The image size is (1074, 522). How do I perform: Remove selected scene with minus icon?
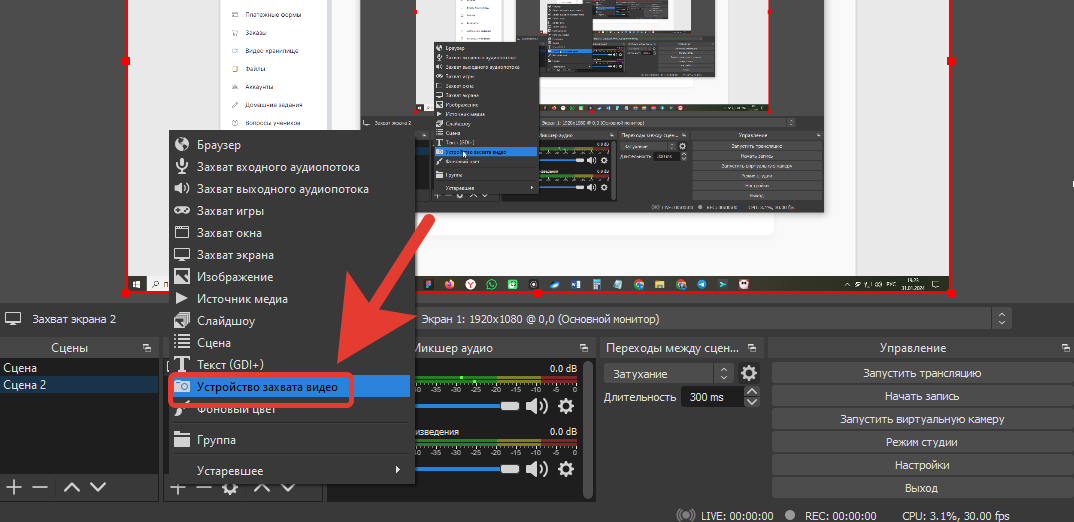[40, 487]
